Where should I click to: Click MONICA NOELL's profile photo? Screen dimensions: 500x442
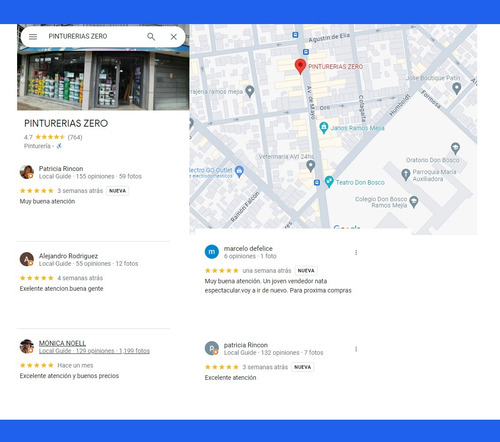(27, 346)
